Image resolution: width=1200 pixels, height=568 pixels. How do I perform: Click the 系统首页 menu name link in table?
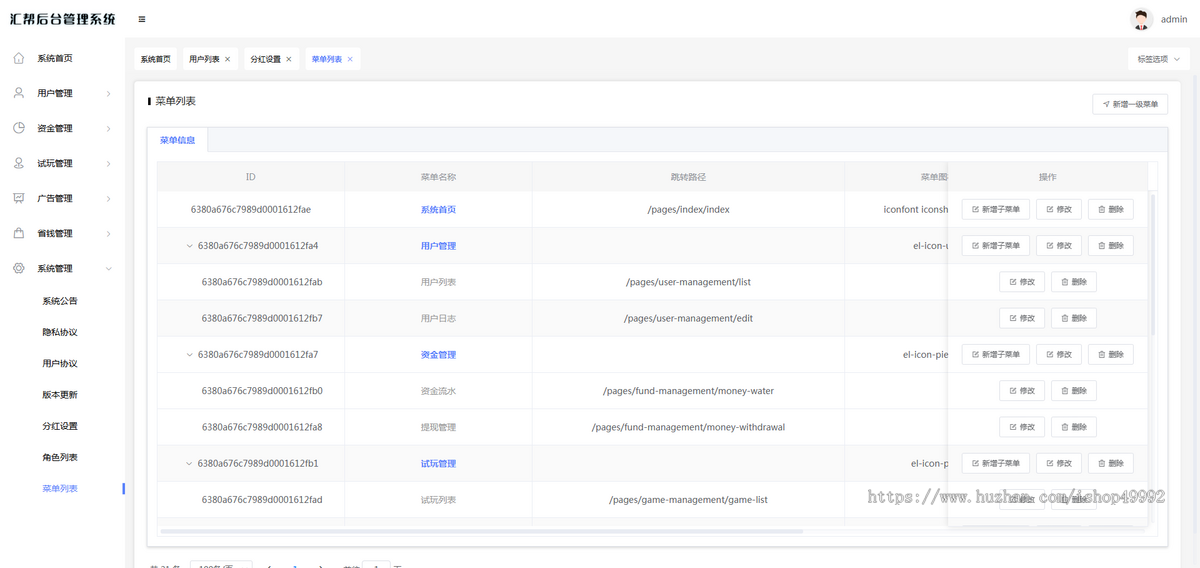[438, 209]
